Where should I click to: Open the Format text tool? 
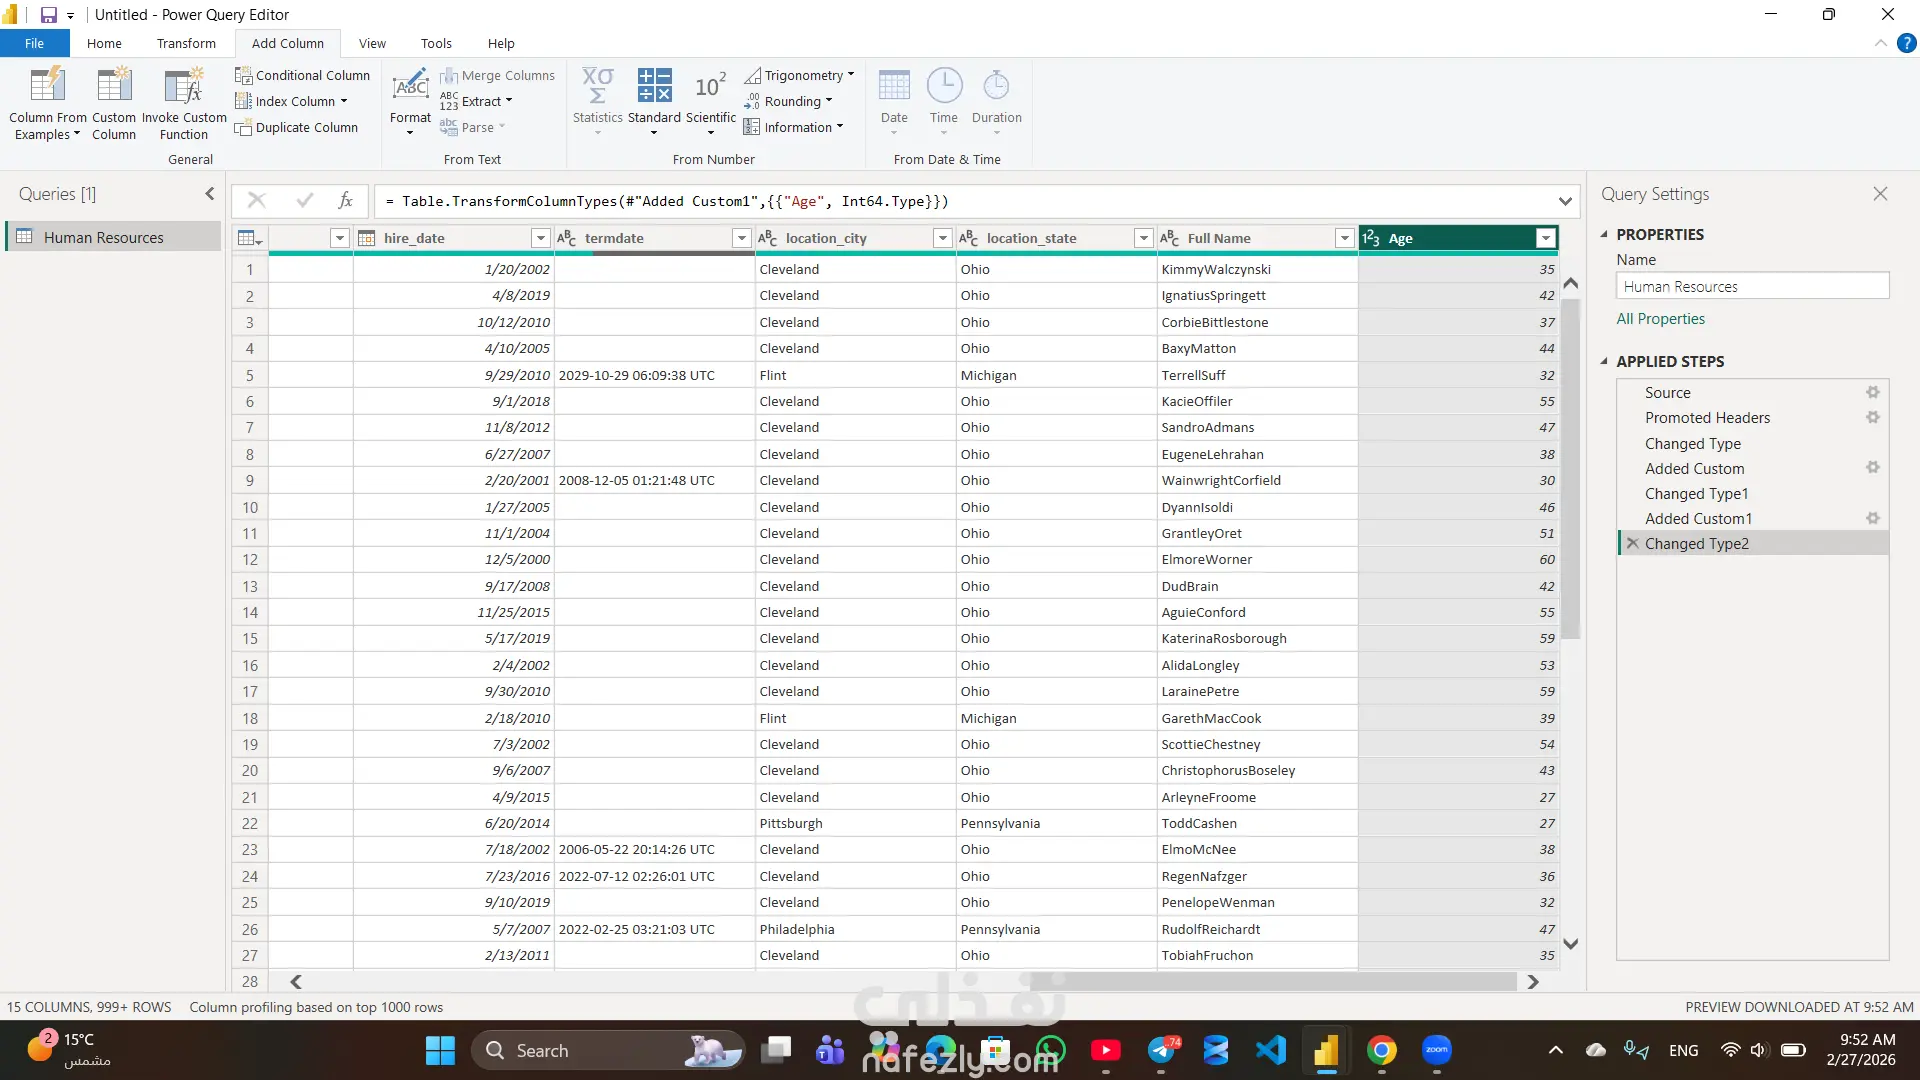click(x=410, y=89)
